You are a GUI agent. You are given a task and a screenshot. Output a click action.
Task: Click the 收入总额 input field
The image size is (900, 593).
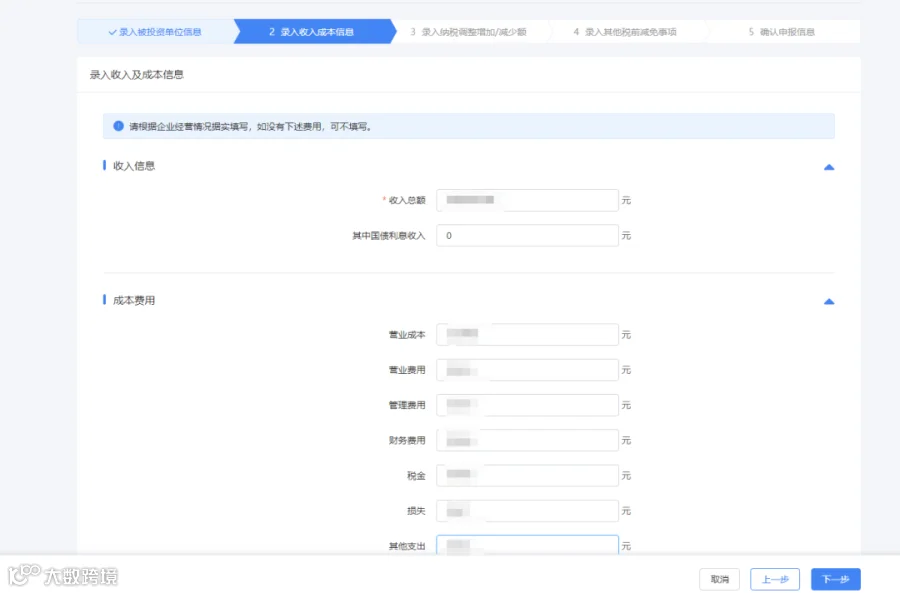pyautogui.click(x=527, y=200)
